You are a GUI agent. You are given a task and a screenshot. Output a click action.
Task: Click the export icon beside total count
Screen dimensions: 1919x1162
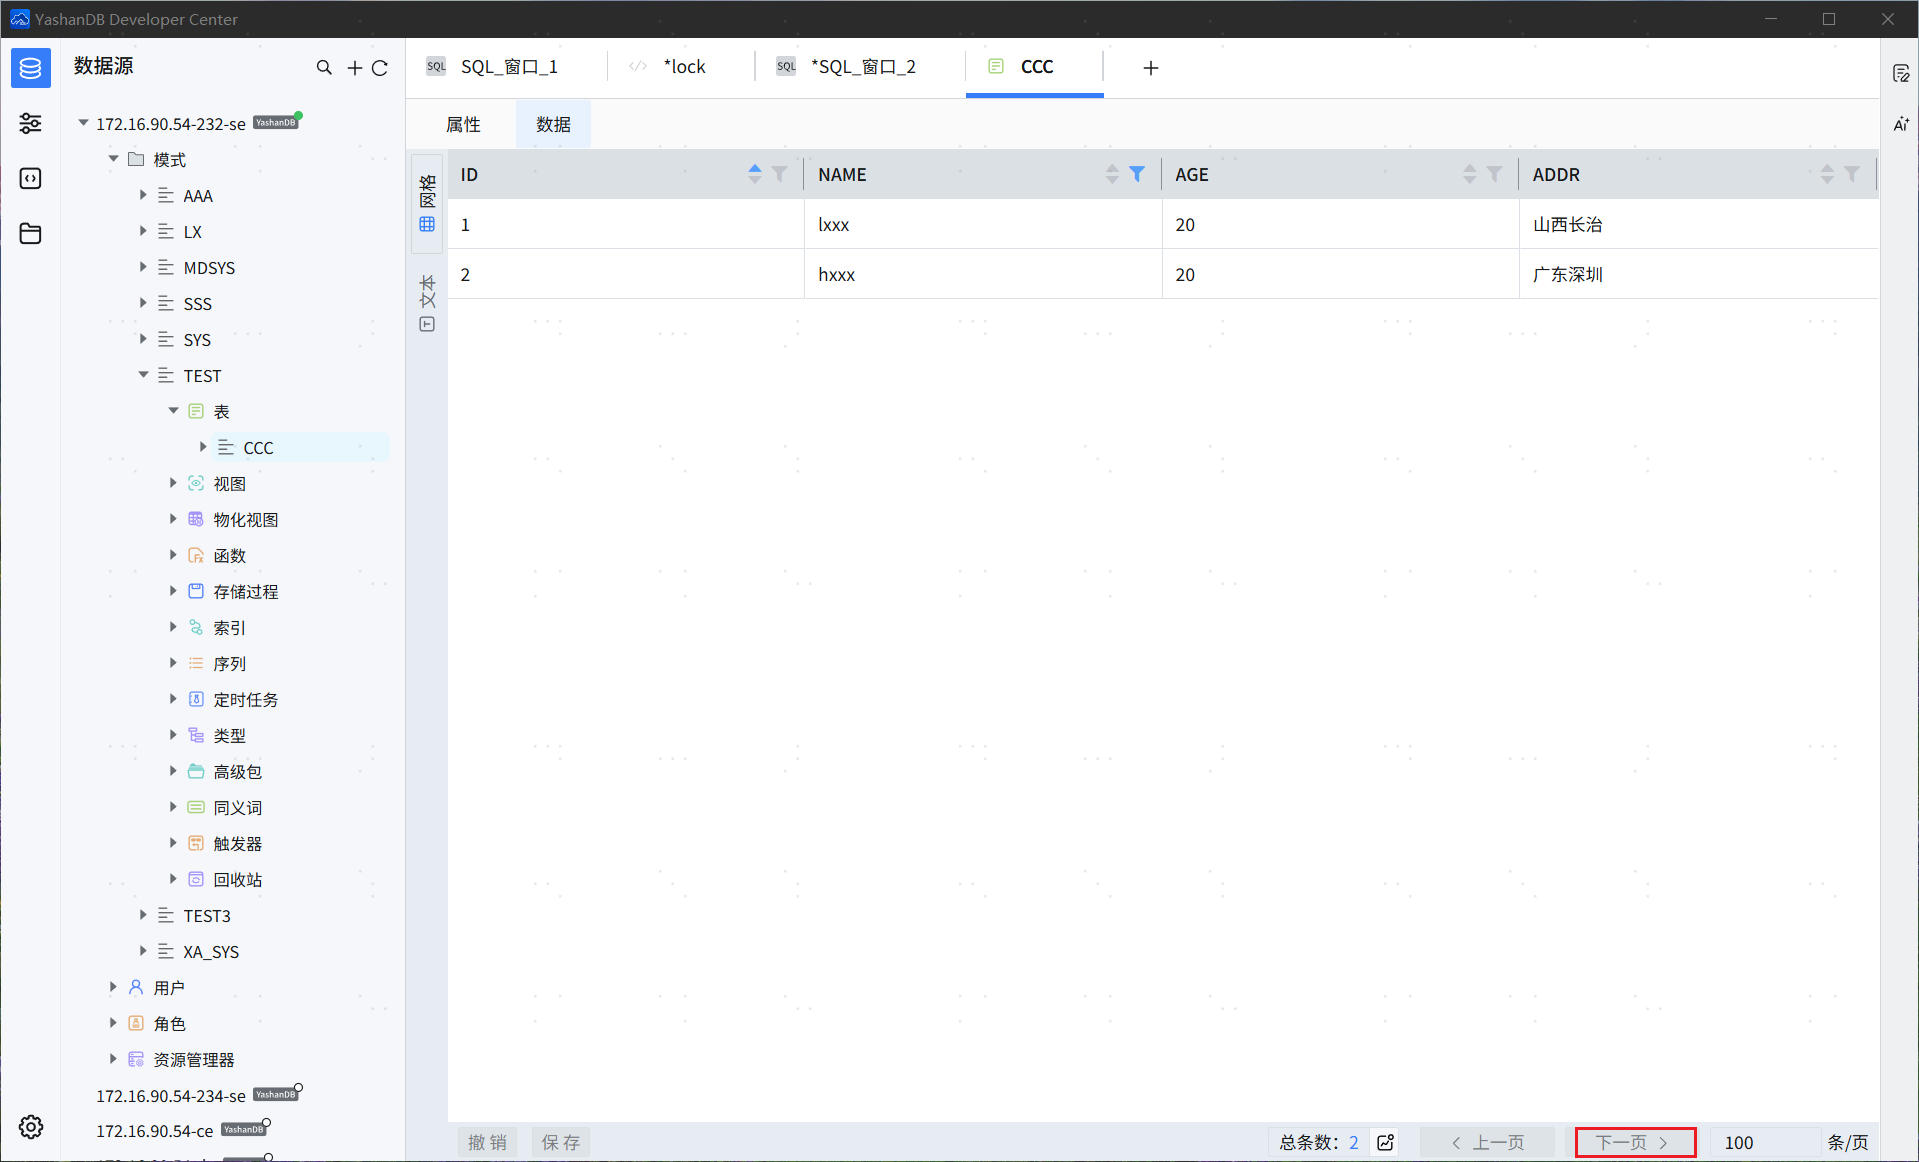click(1386, 1142)
